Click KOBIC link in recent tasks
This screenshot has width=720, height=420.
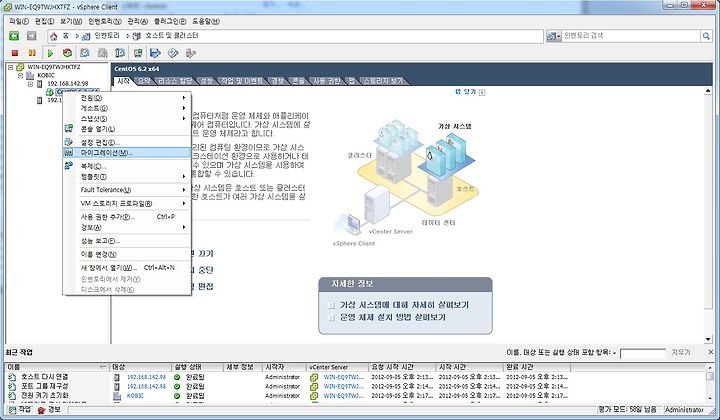click(135, 396)
